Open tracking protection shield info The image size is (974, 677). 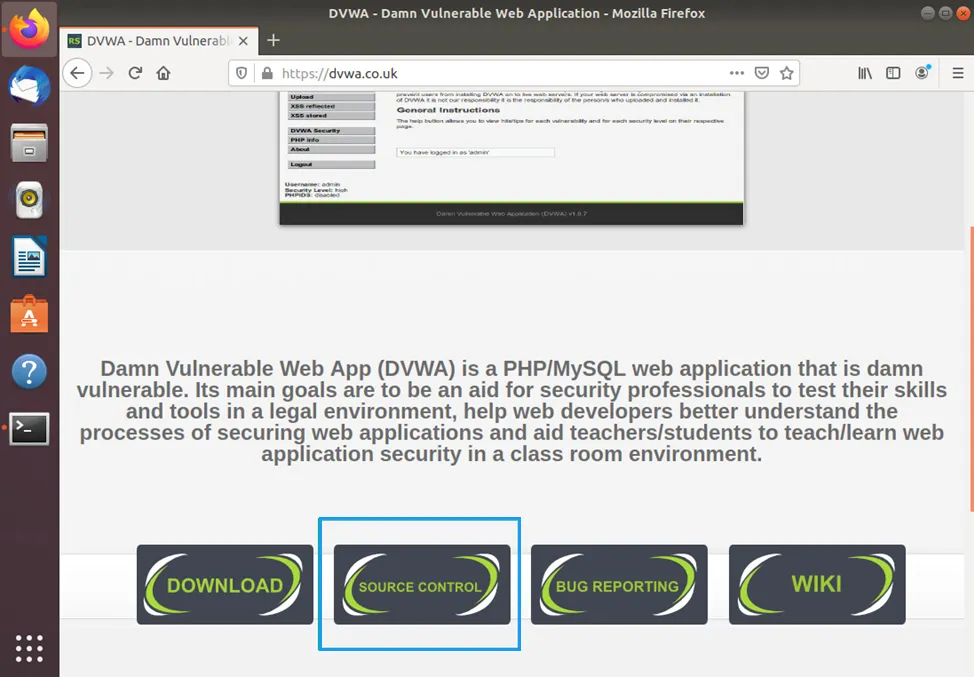242,73
